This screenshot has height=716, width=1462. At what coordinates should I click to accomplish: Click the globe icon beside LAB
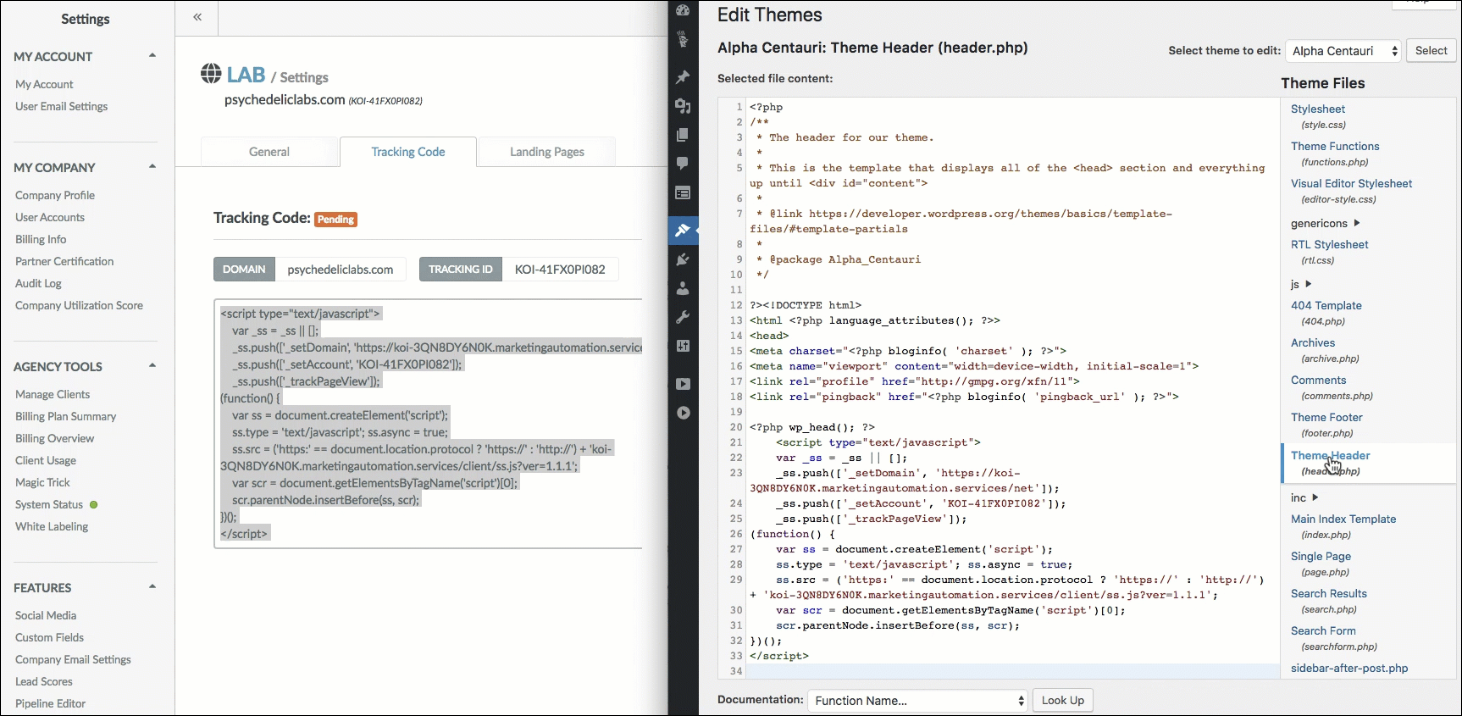(211, 74)
